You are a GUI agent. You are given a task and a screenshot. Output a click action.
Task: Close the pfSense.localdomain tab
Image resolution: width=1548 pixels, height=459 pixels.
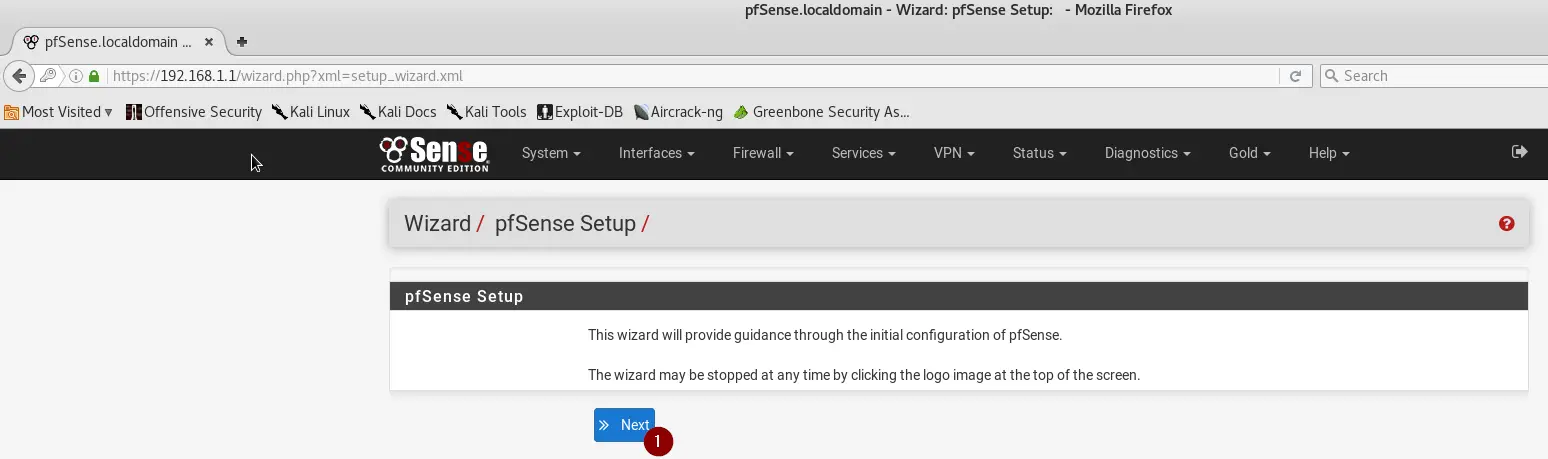[209, 42]
